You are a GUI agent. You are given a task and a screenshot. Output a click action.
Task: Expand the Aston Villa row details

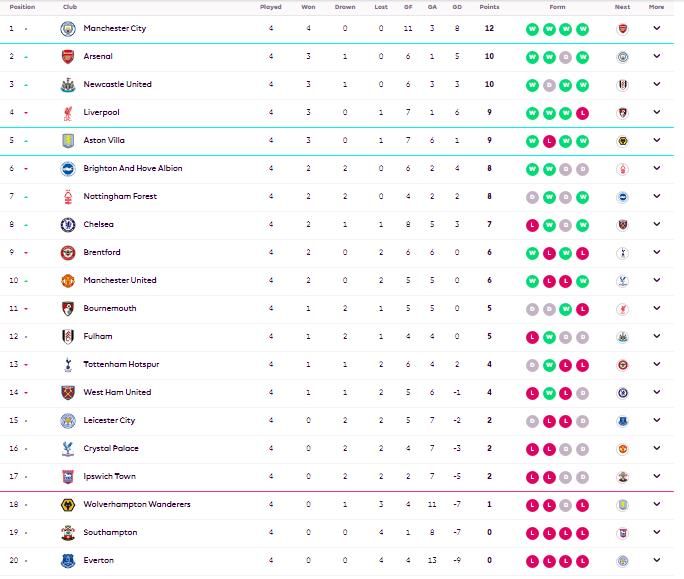tap(657, 140)
